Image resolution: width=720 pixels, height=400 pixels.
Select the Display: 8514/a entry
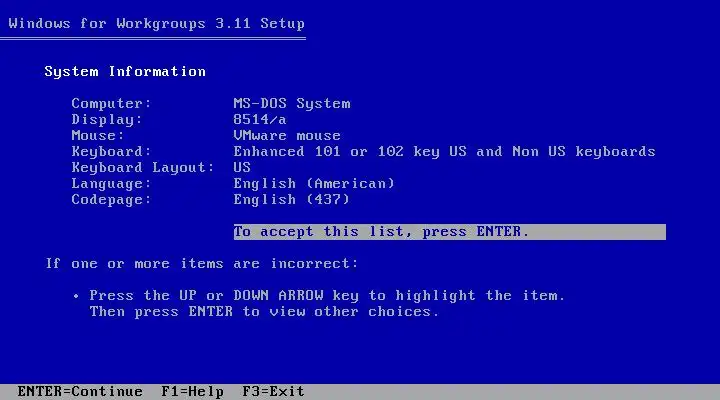click(x=179, y=119)
